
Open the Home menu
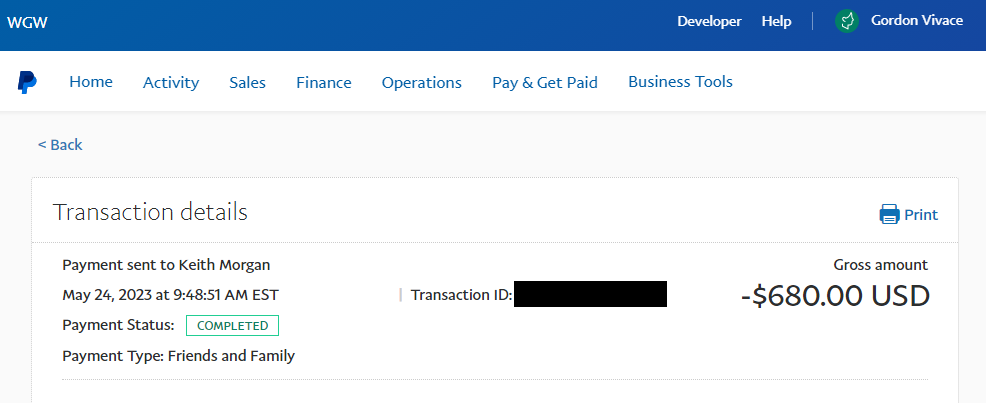click(91, 82)
